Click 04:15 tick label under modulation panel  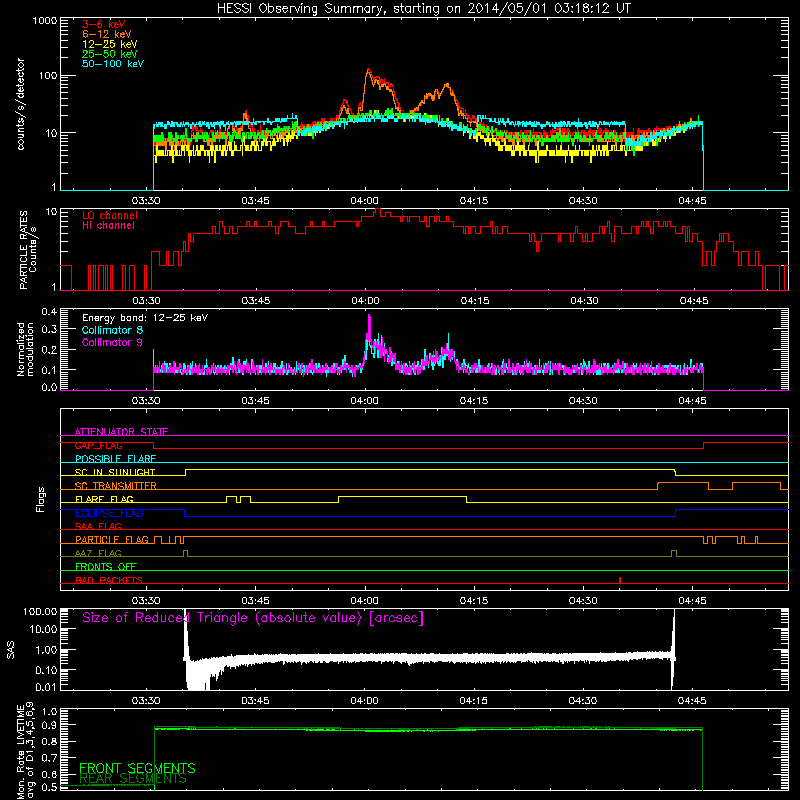473,401
